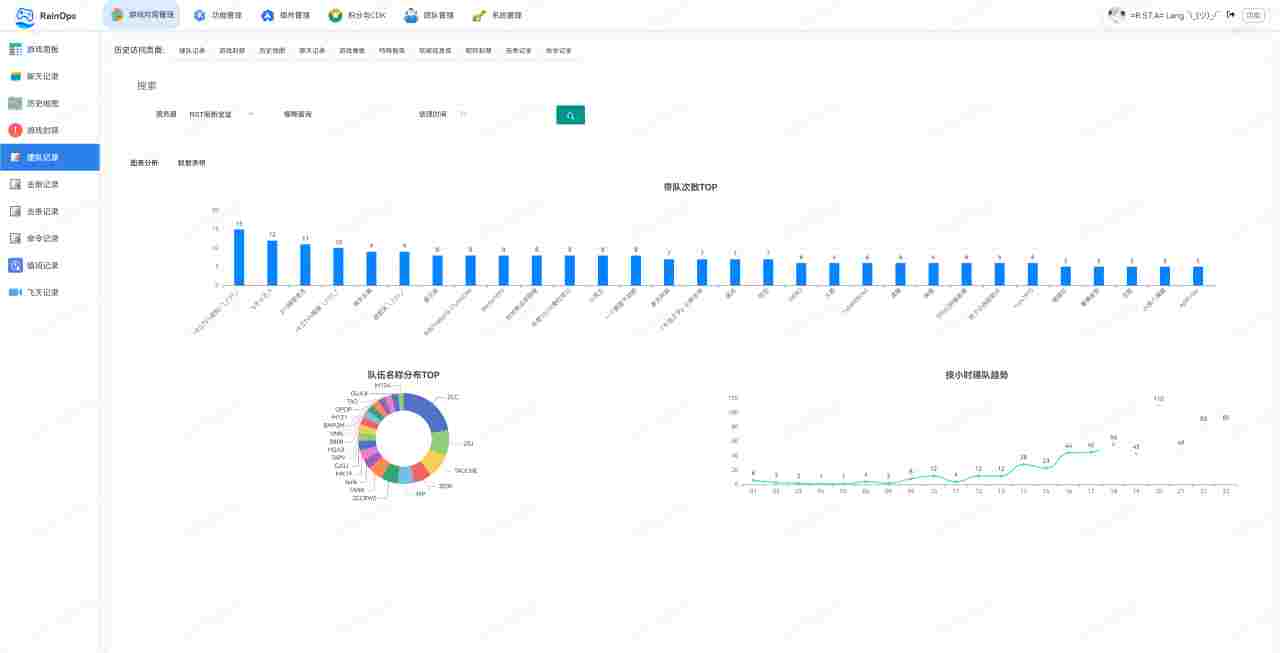The width and height of the screenshot is (1280, 653).
Task: Open the 功能管理 top menu
Action: point(216,16)
